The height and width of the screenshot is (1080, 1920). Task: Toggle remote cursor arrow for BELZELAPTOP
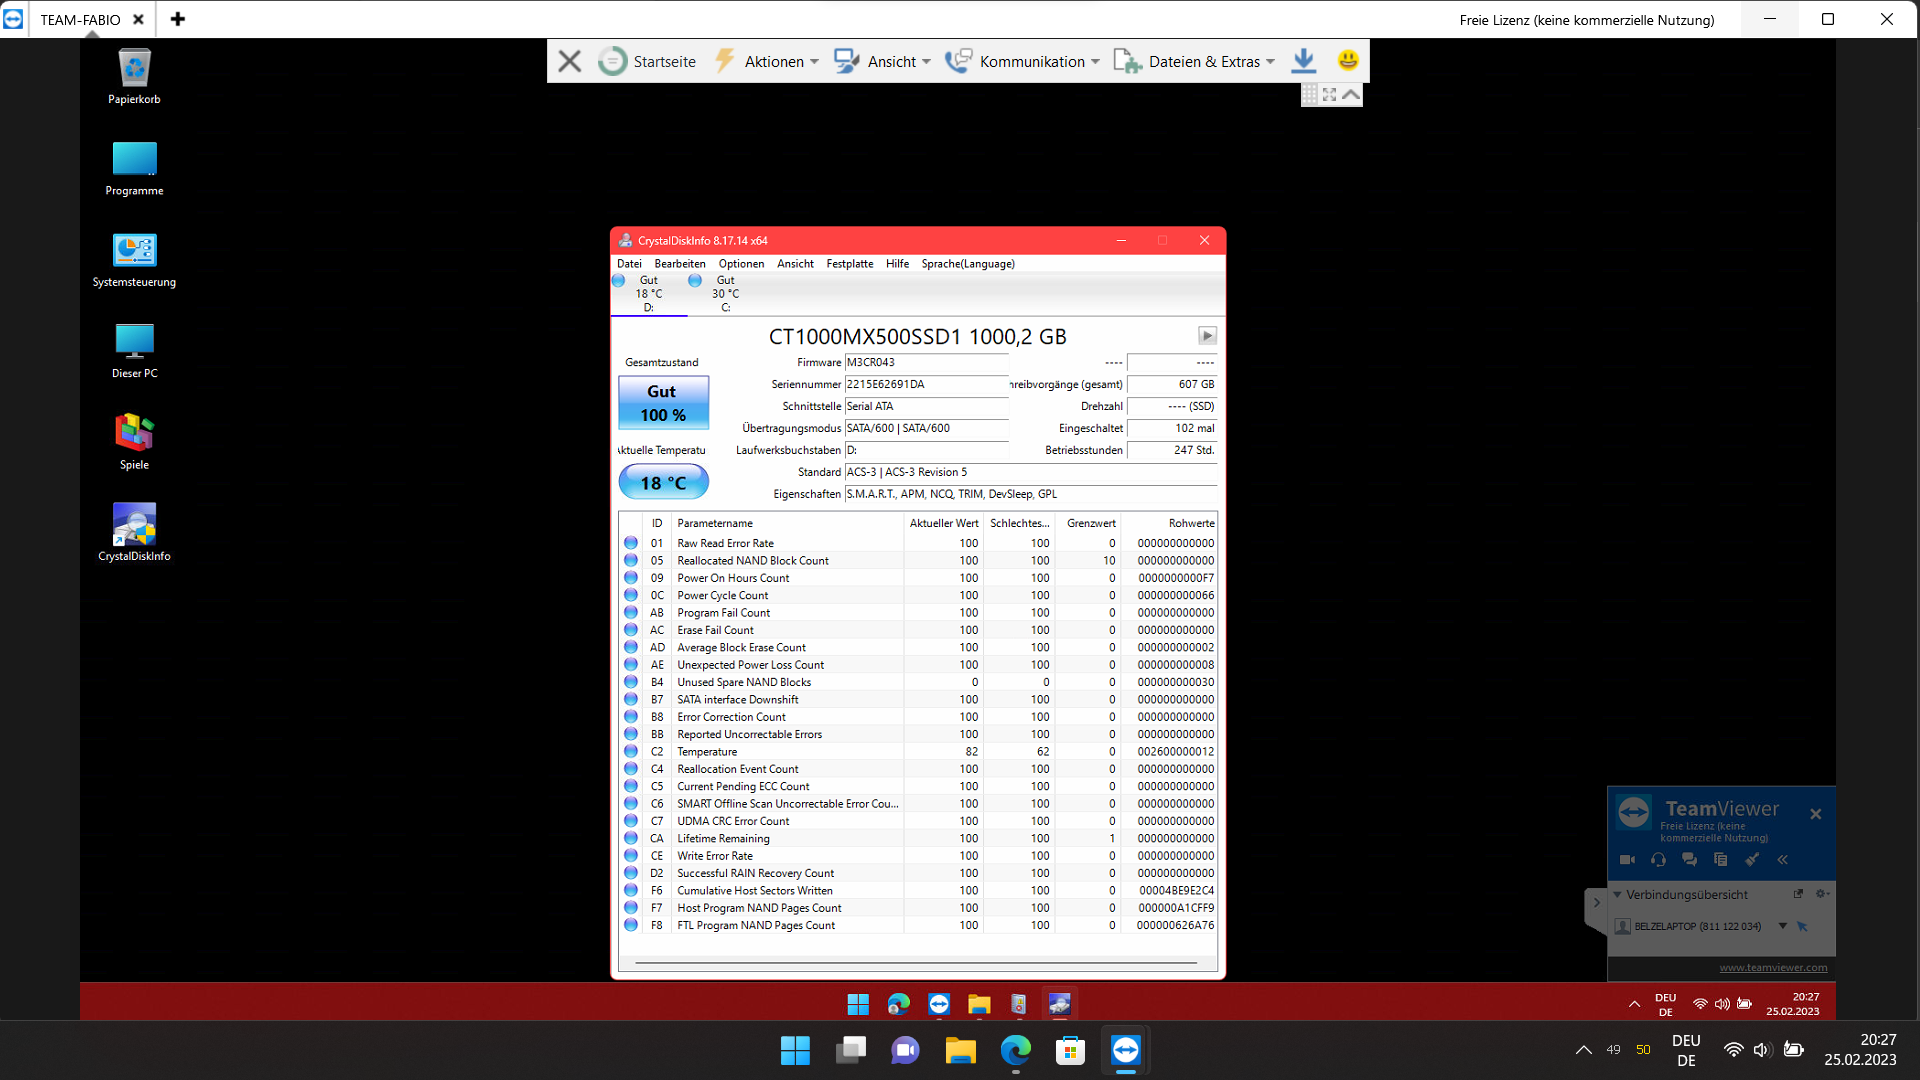tap(1802, 927)
